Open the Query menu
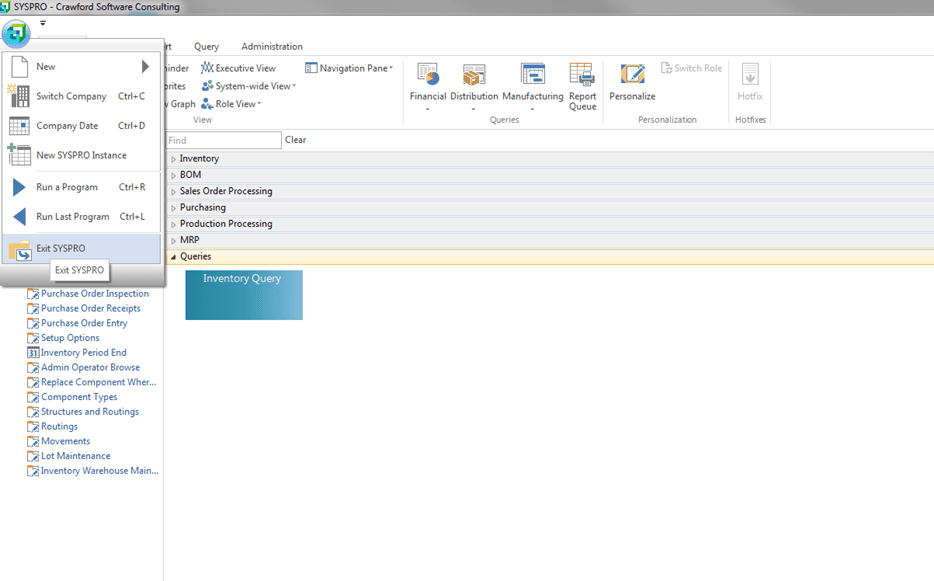 tap(206, 46)
